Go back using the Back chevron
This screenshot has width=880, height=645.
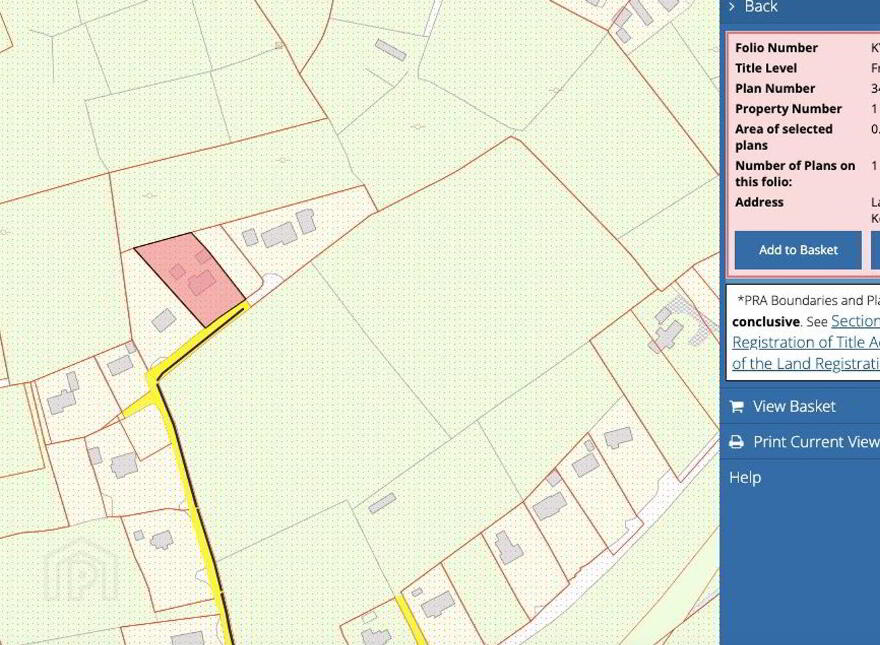(732, 7)
